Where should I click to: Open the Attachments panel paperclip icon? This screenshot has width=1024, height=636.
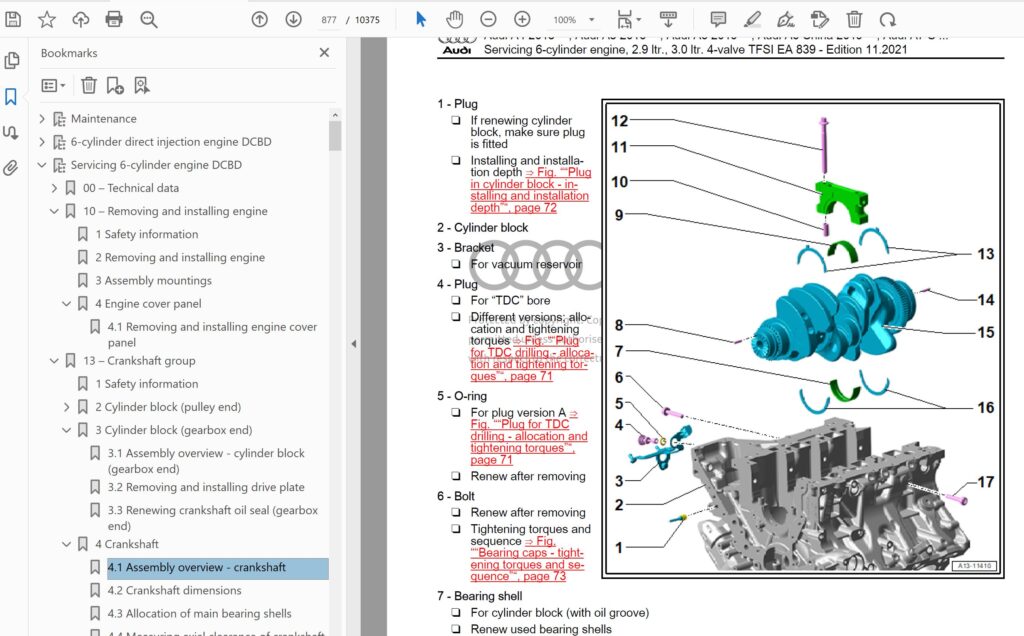(x=12, y=168)
